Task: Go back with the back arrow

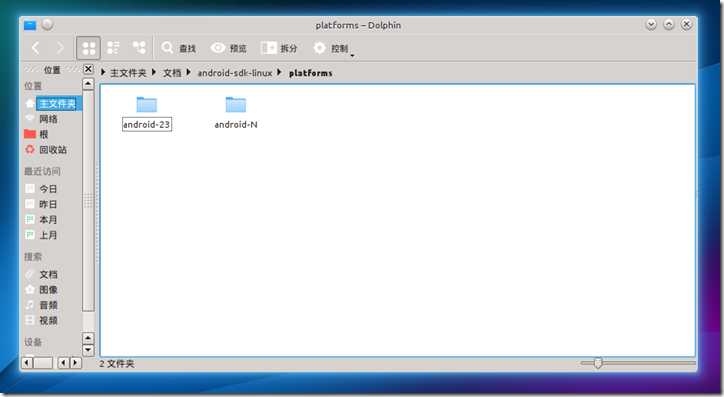Action: pos(36,48)
